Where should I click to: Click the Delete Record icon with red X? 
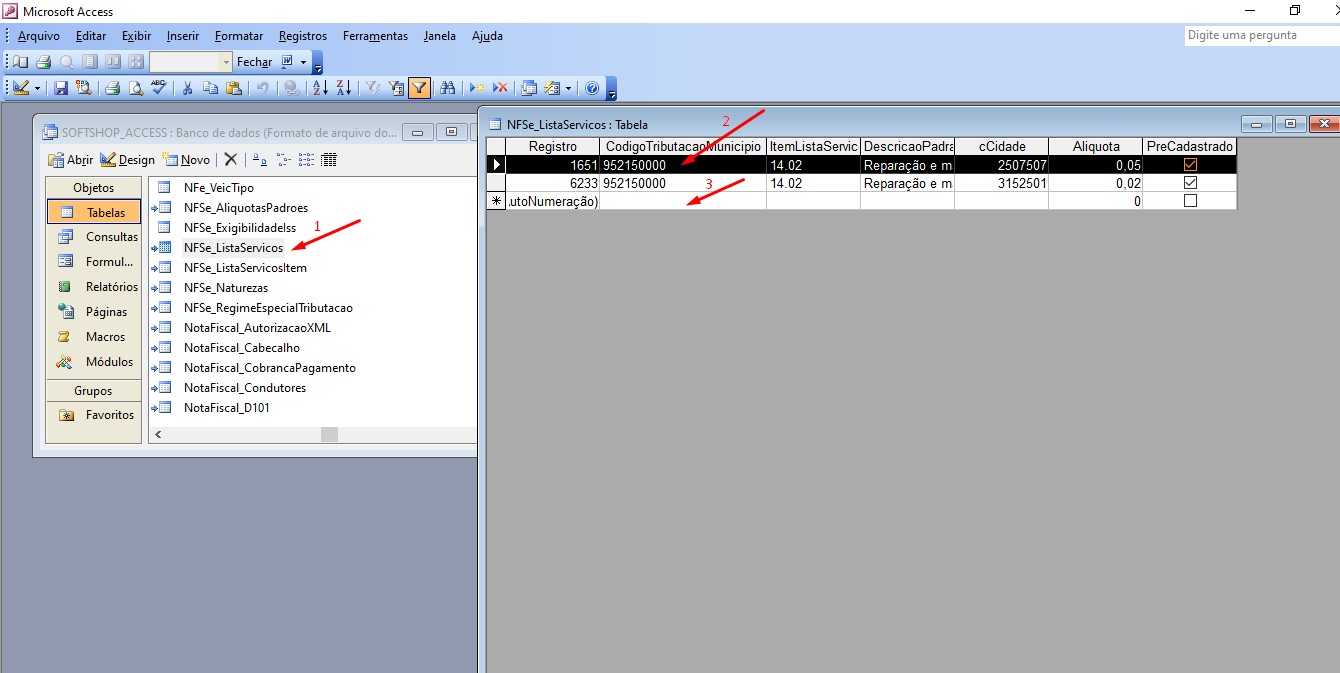(500, 88)
